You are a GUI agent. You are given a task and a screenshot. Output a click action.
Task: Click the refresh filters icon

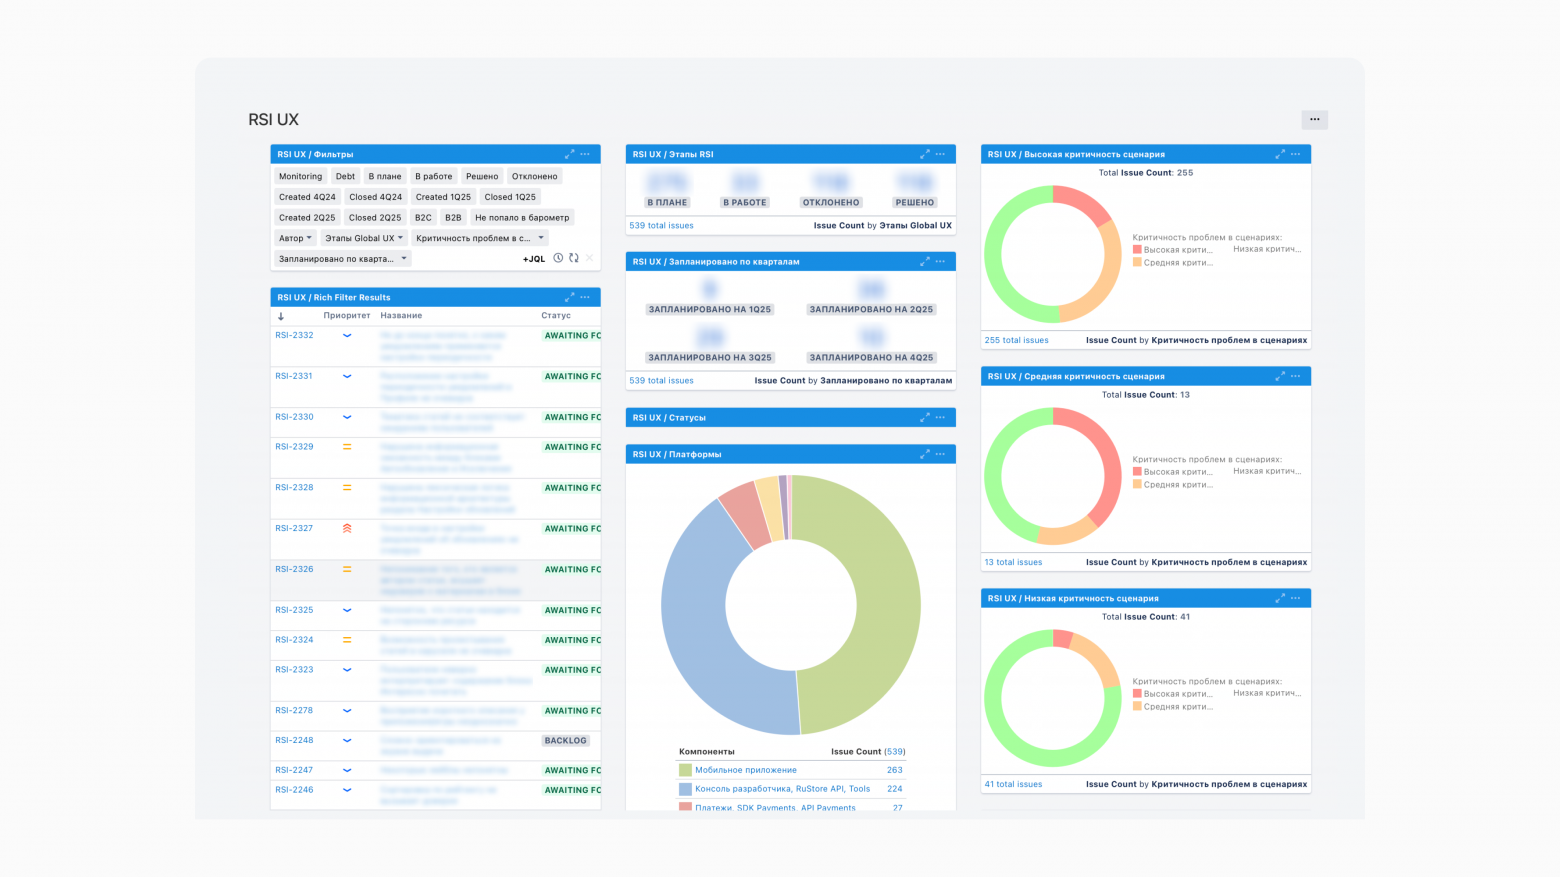pyautogui.click(x=574, y=258)
